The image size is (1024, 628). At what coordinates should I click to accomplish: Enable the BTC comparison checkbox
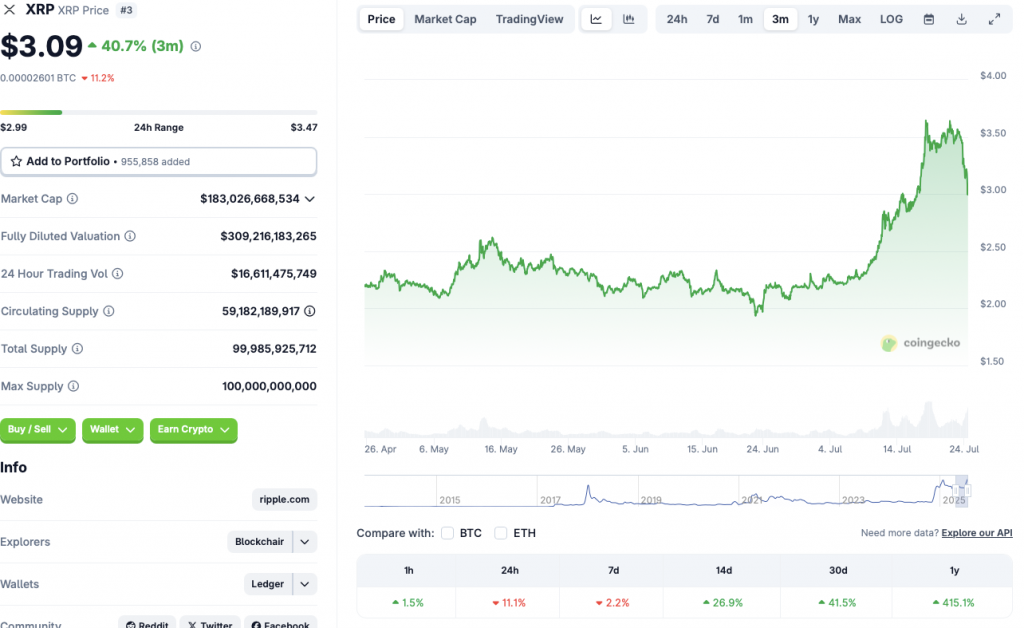(x=447, y=534)
